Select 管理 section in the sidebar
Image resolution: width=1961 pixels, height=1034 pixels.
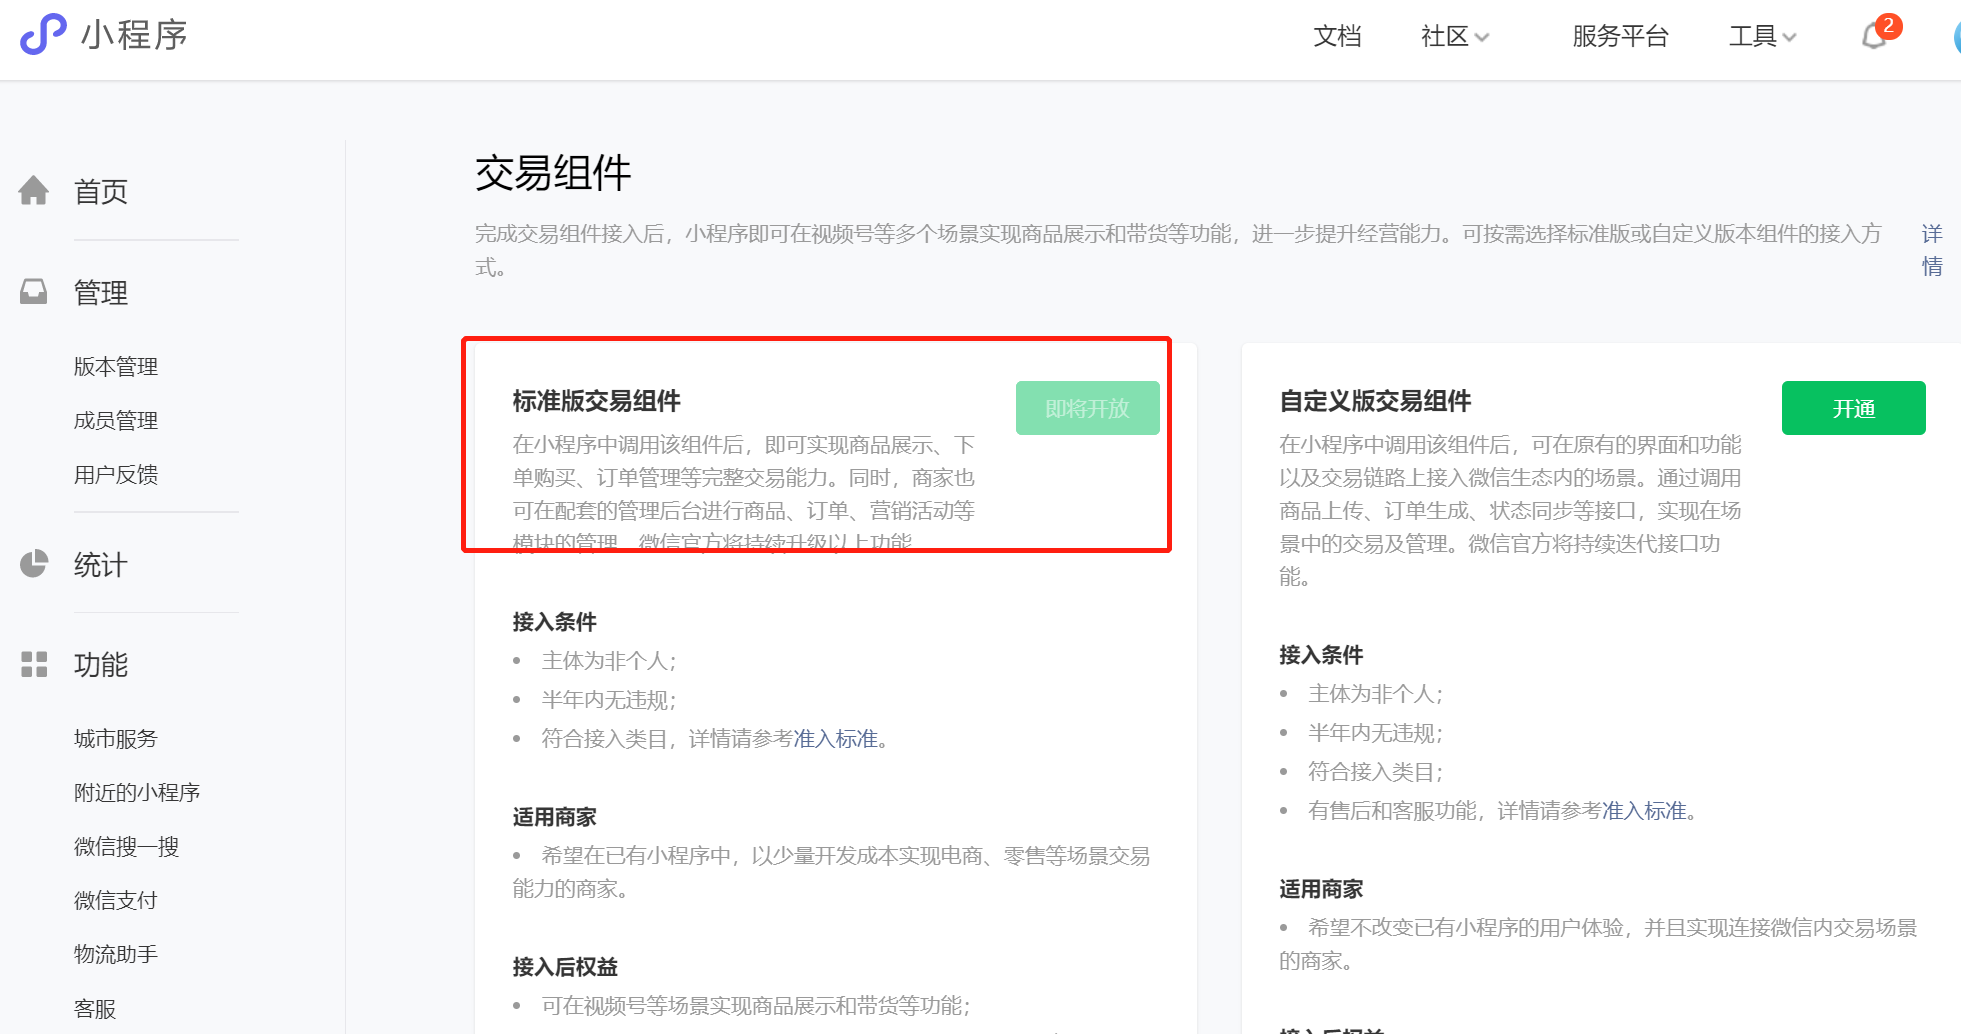101,293
